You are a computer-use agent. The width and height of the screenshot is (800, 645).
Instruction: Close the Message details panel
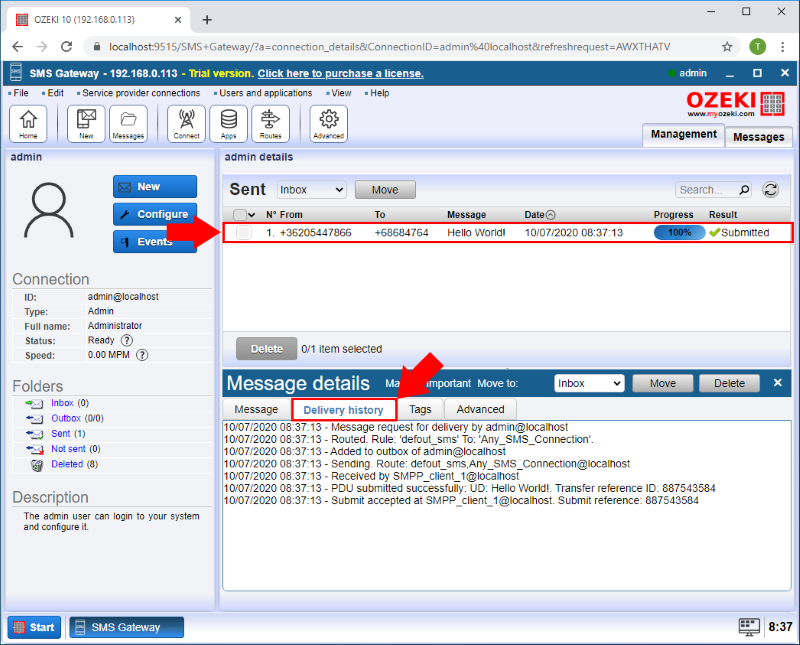click(778, 383)
